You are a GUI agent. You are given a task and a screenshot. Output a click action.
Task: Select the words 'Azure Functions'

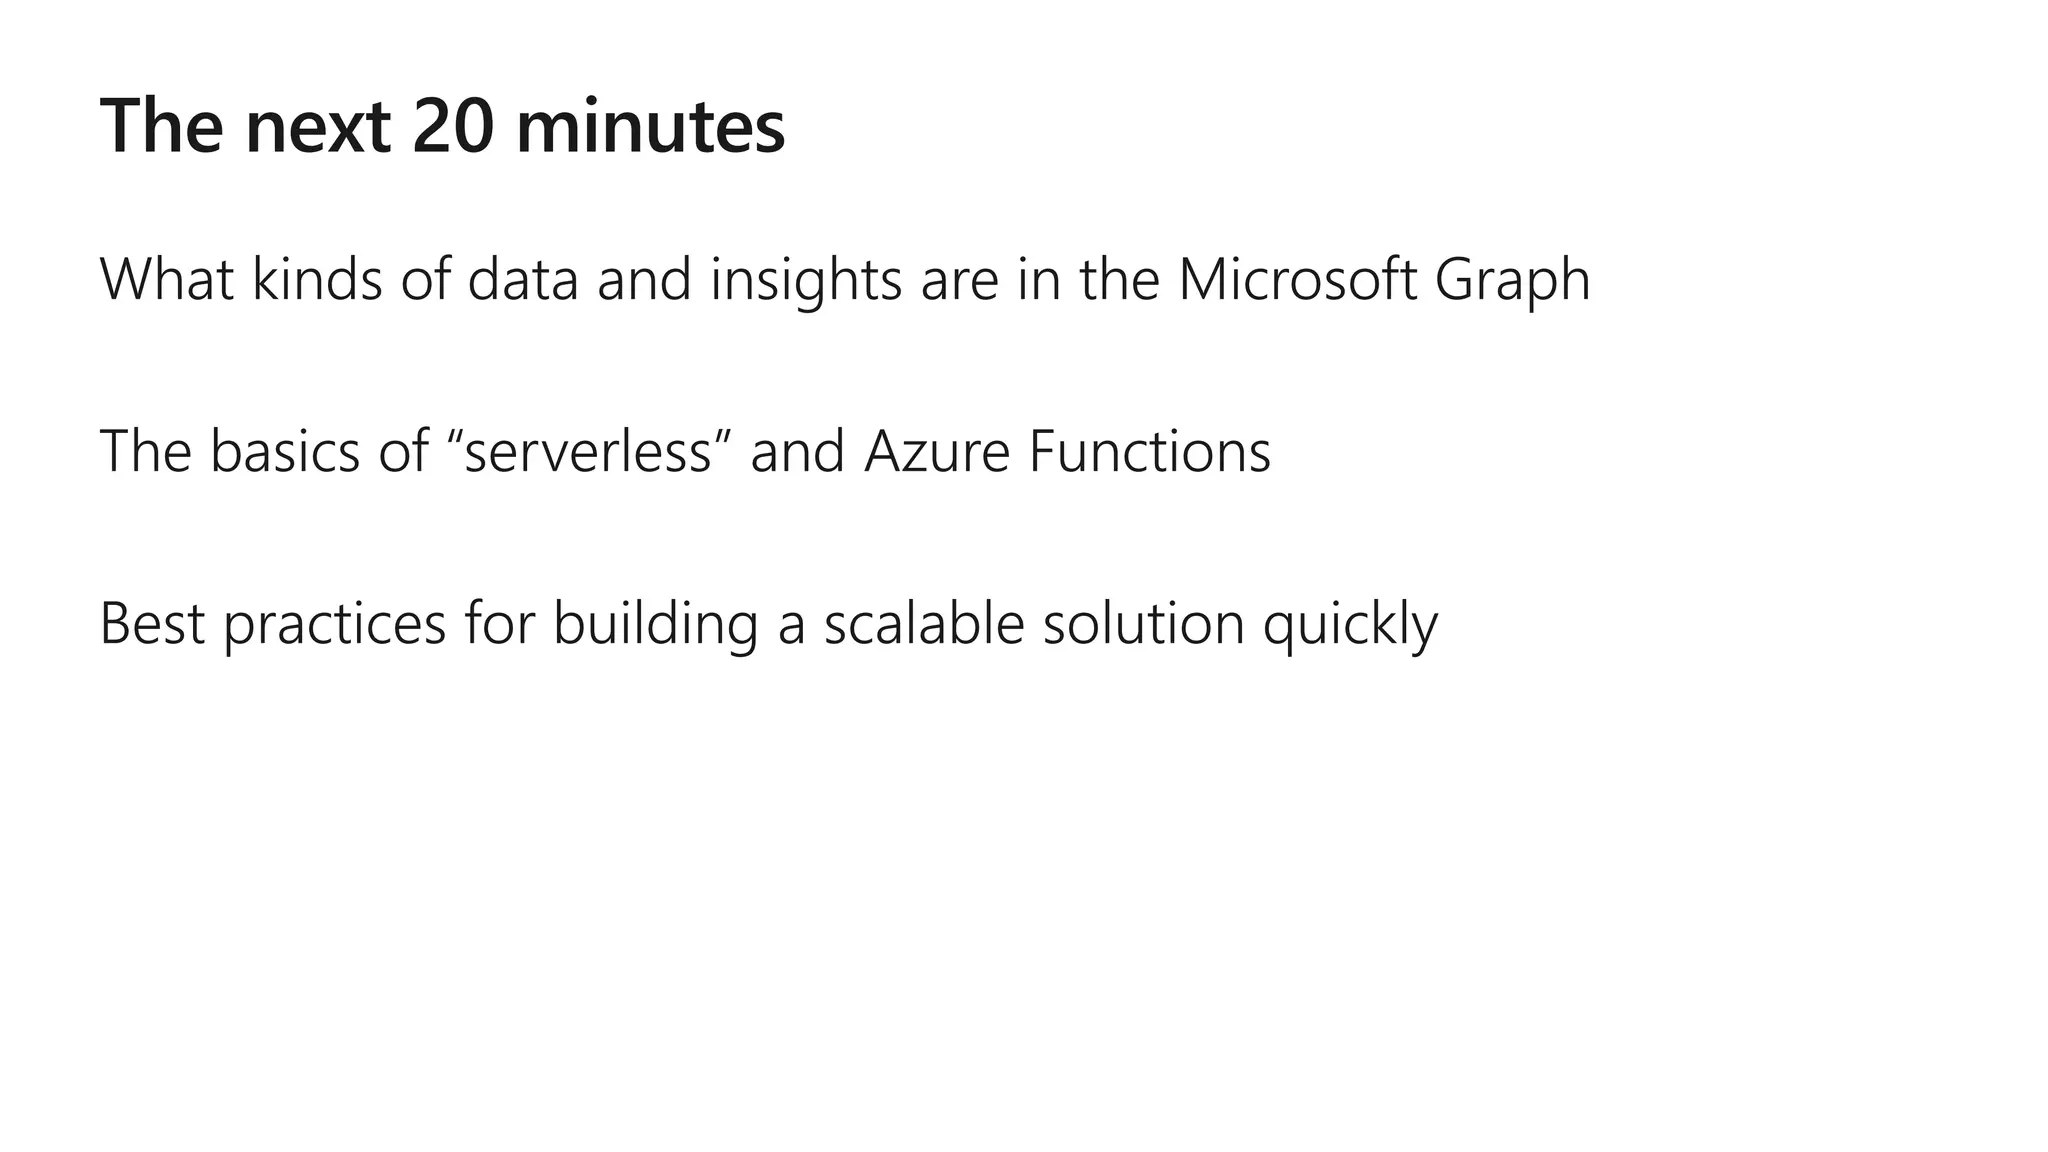pos(1068,452)
